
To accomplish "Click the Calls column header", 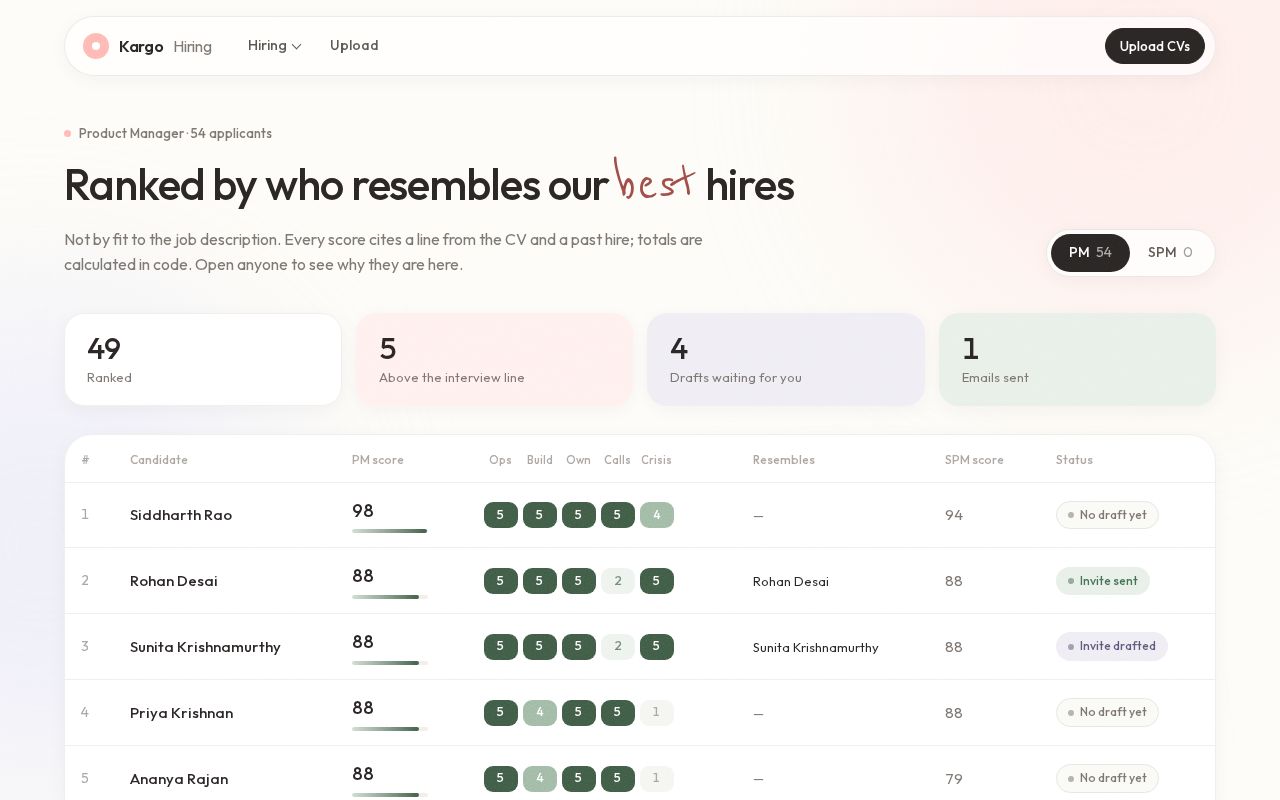I will point(617,460).
